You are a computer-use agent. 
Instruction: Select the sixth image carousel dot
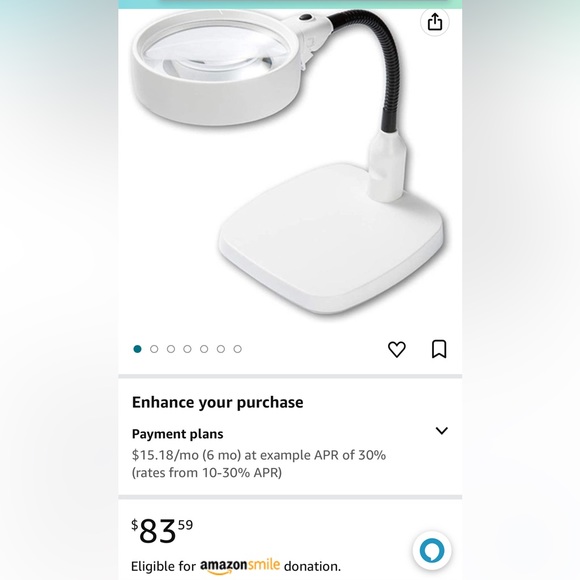click(x=220, y=349)
